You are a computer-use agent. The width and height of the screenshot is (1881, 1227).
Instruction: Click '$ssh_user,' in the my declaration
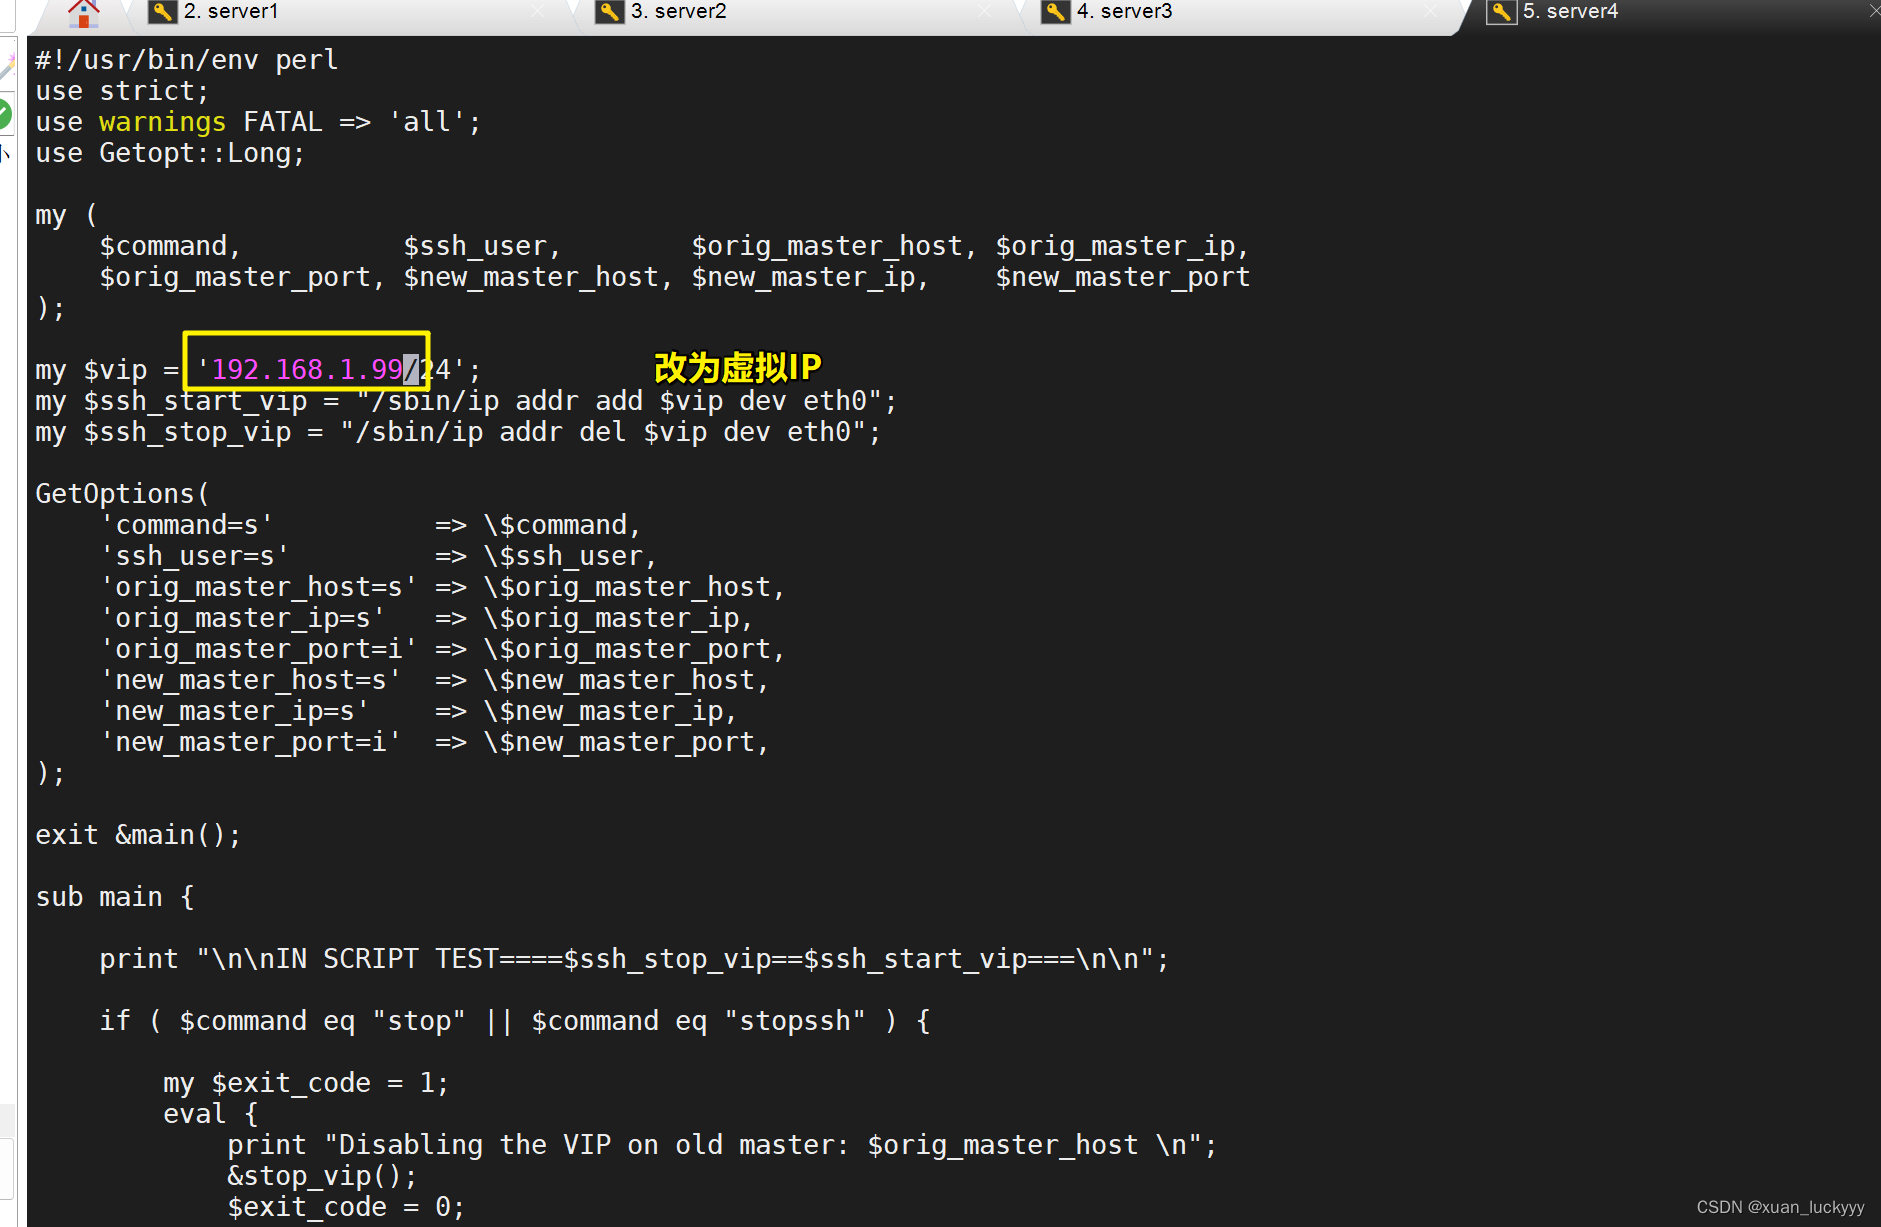(x=482, y=246)
